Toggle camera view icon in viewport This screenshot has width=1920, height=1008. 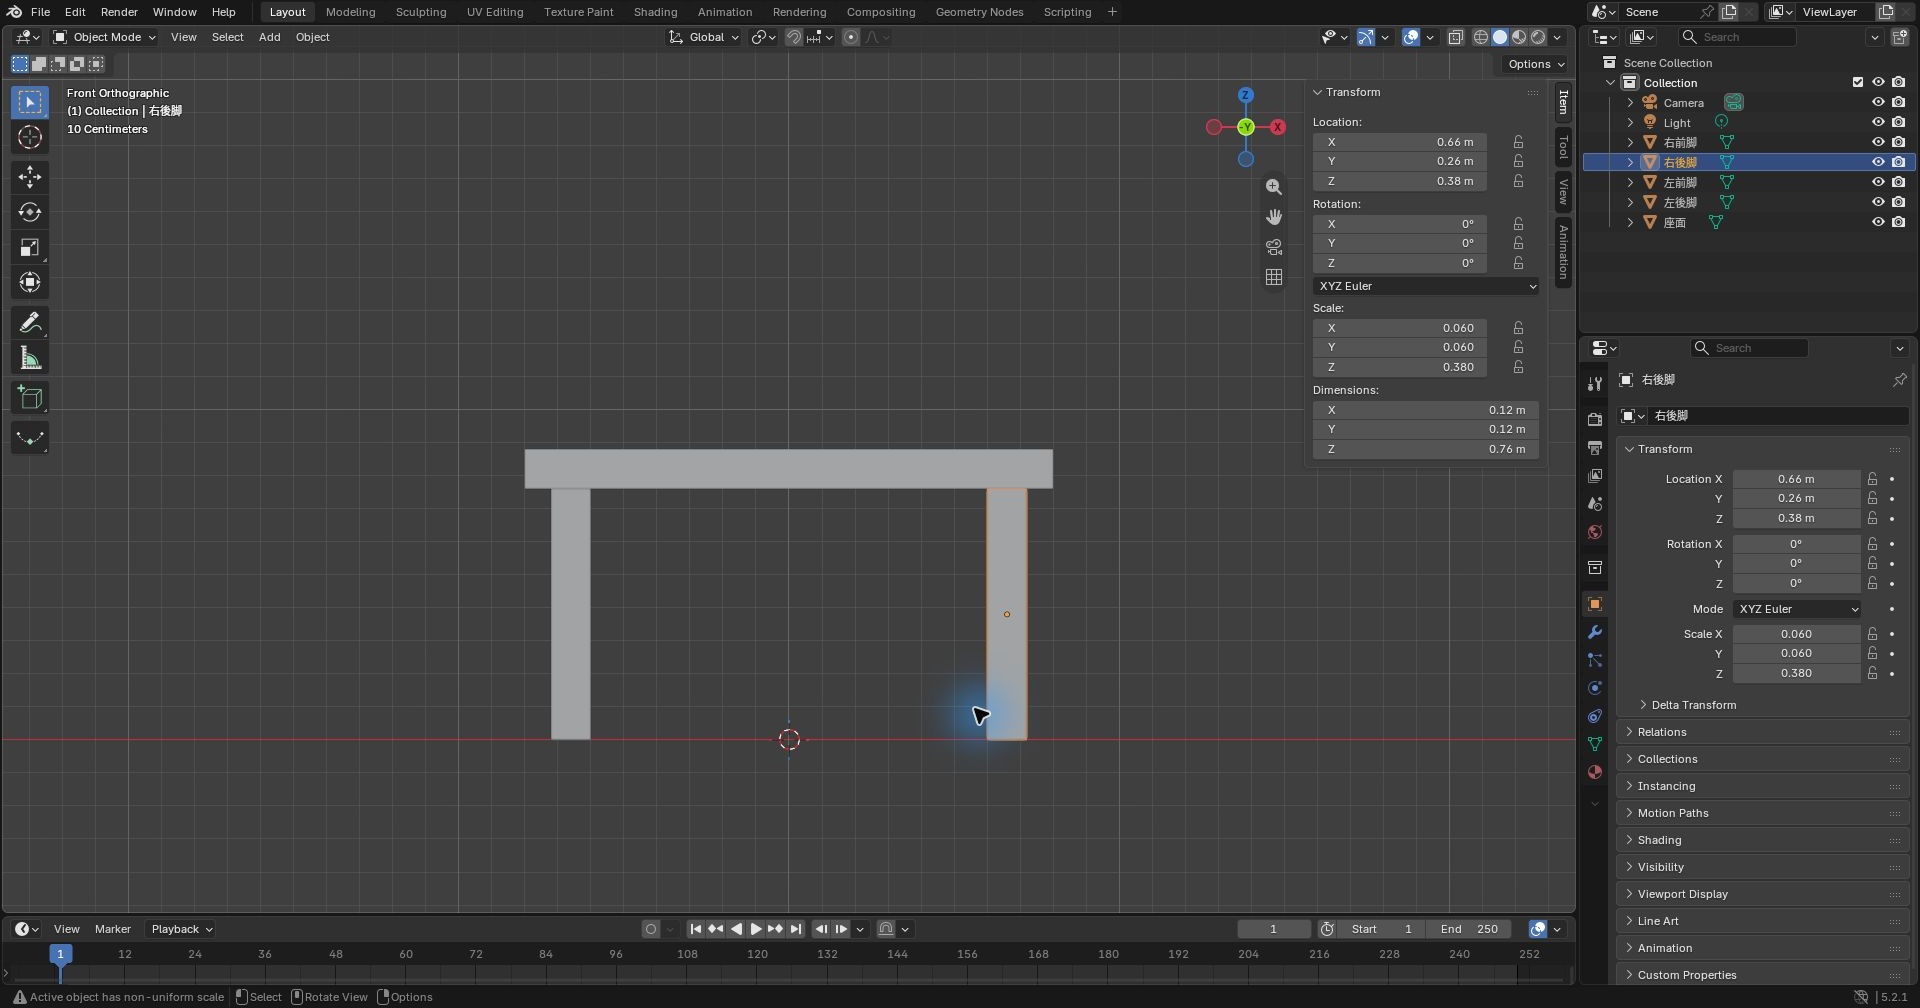point(1273,247)
